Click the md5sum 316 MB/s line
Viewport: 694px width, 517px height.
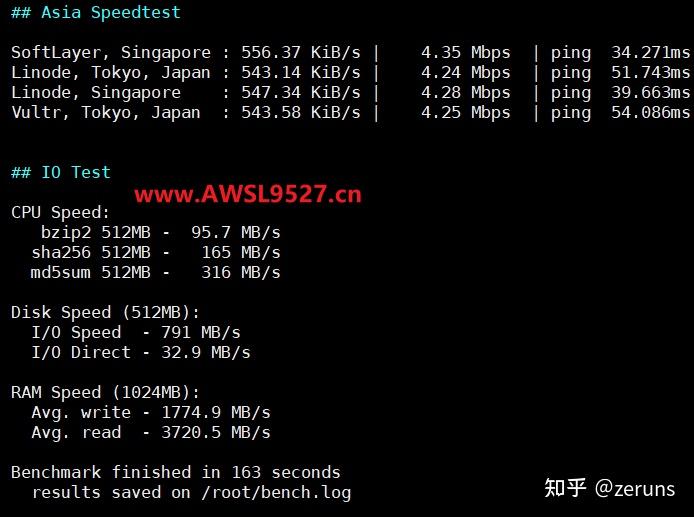155,272
